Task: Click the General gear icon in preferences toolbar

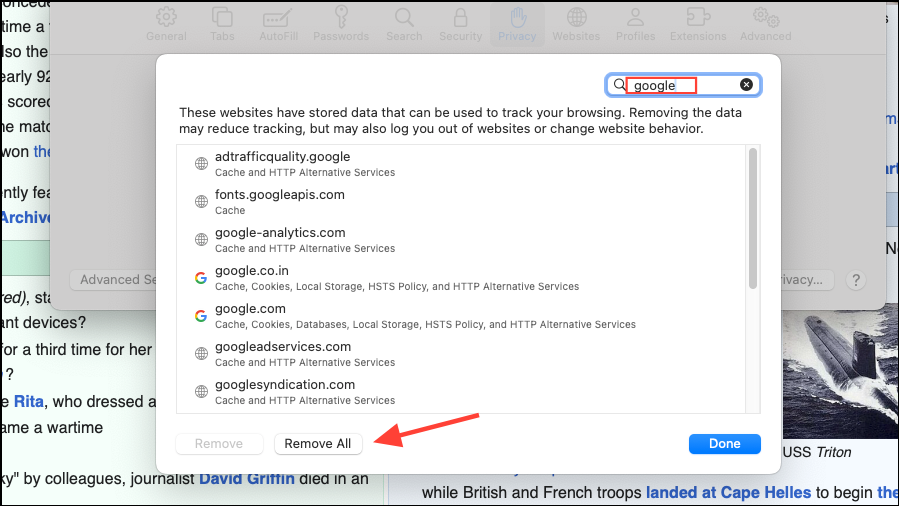Action: click(166, 17)
